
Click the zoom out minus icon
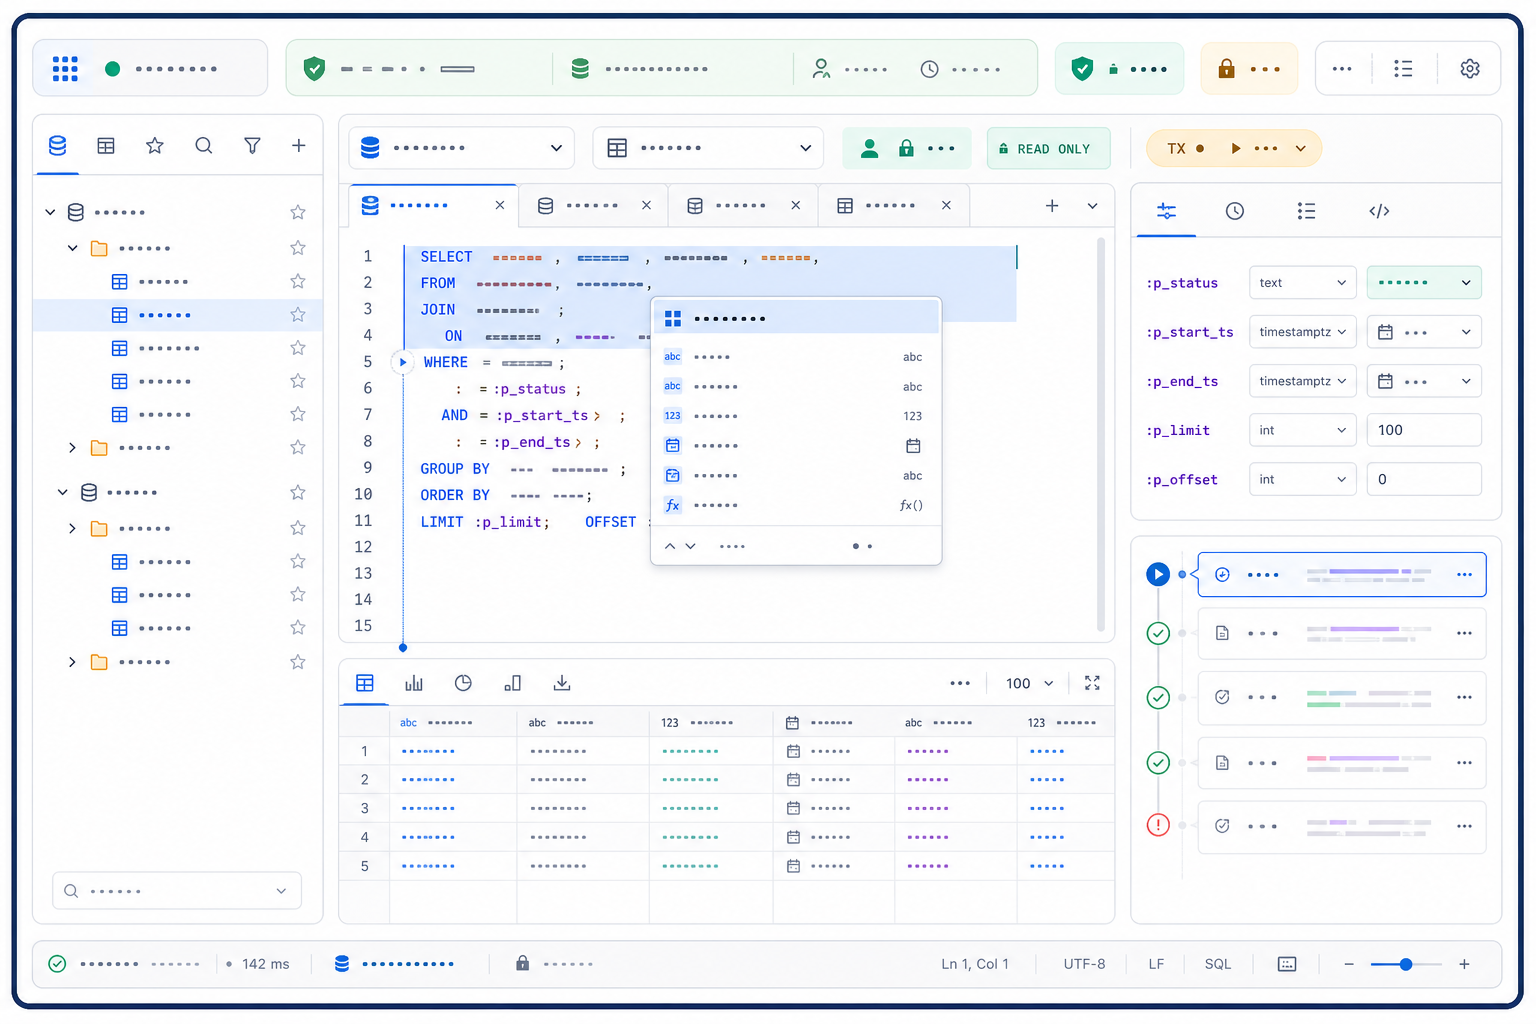[x=1348, y=964]
